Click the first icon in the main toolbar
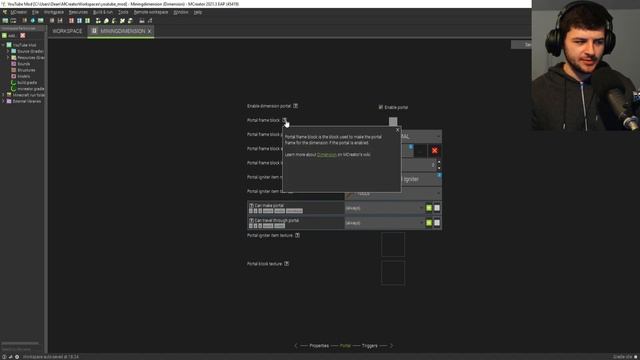 pos(5,20)
